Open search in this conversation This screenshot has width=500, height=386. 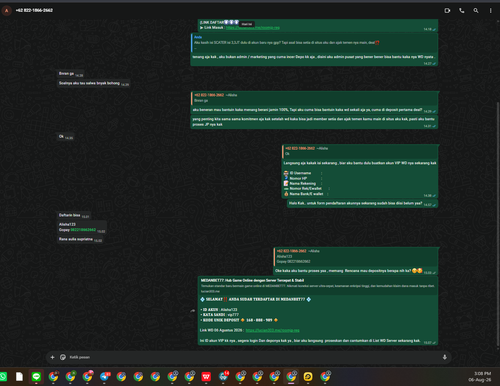tap(476, 11)
